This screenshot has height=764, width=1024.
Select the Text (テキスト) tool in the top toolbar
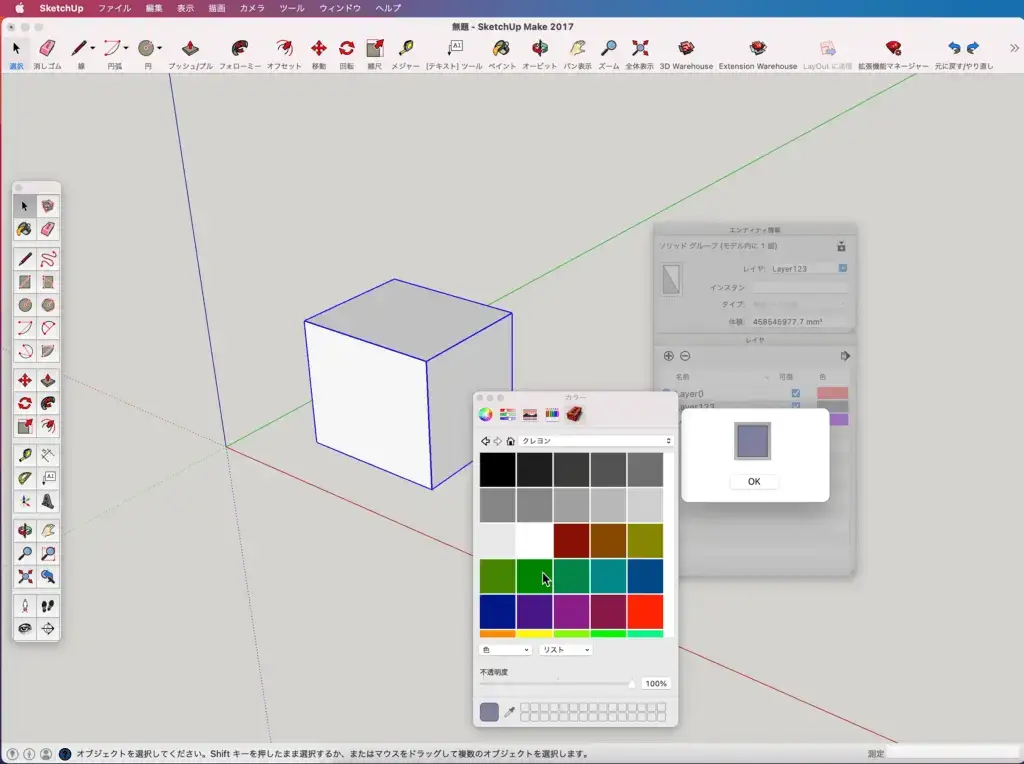pyautogui.click(x=454, y=54)
